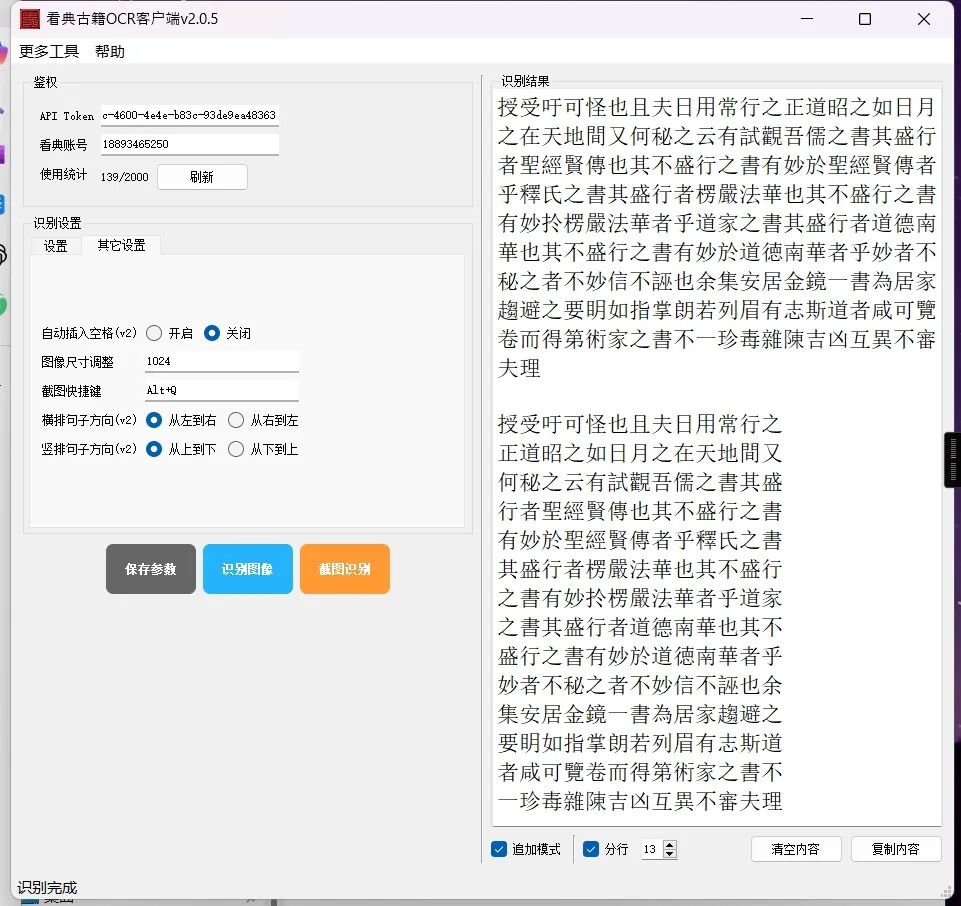Switch to the 设置 tab
This screenshot has height=906, width=961.
pos(56,245)
